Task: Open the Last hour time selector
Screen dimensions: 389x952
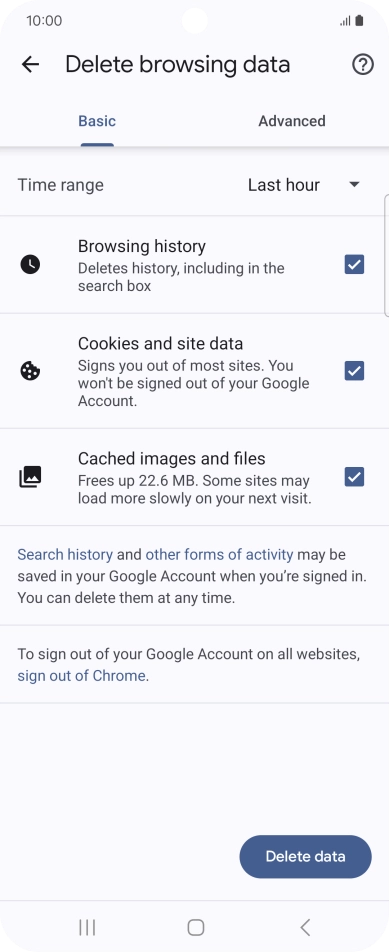Action: (304, 185)
